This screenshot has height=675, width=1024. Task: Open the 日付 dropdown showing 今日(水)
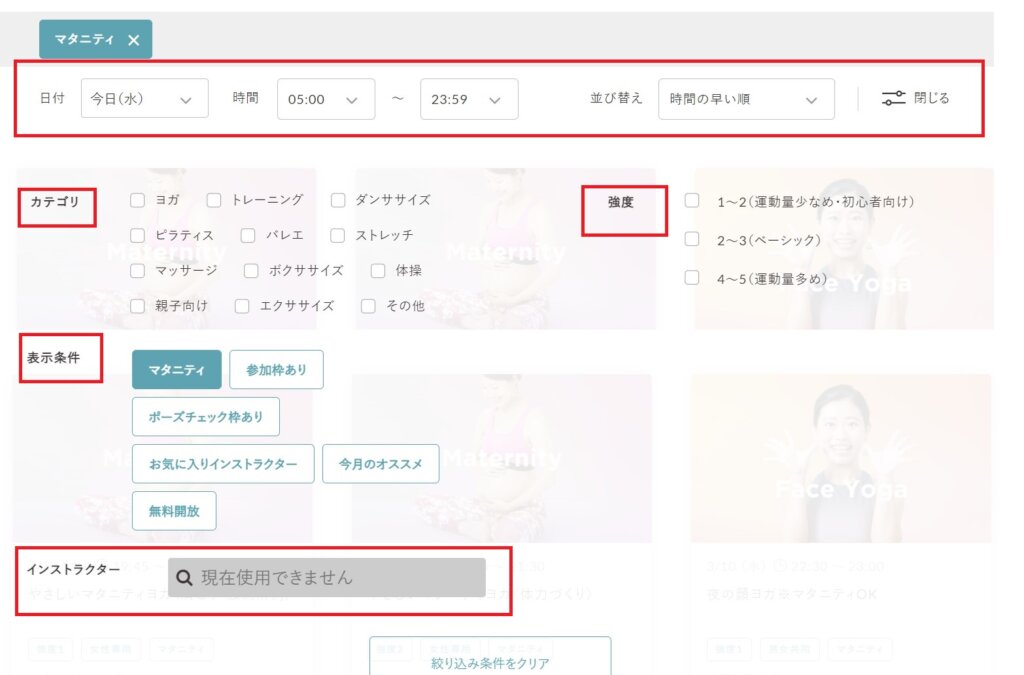click(x=144, y=99)
